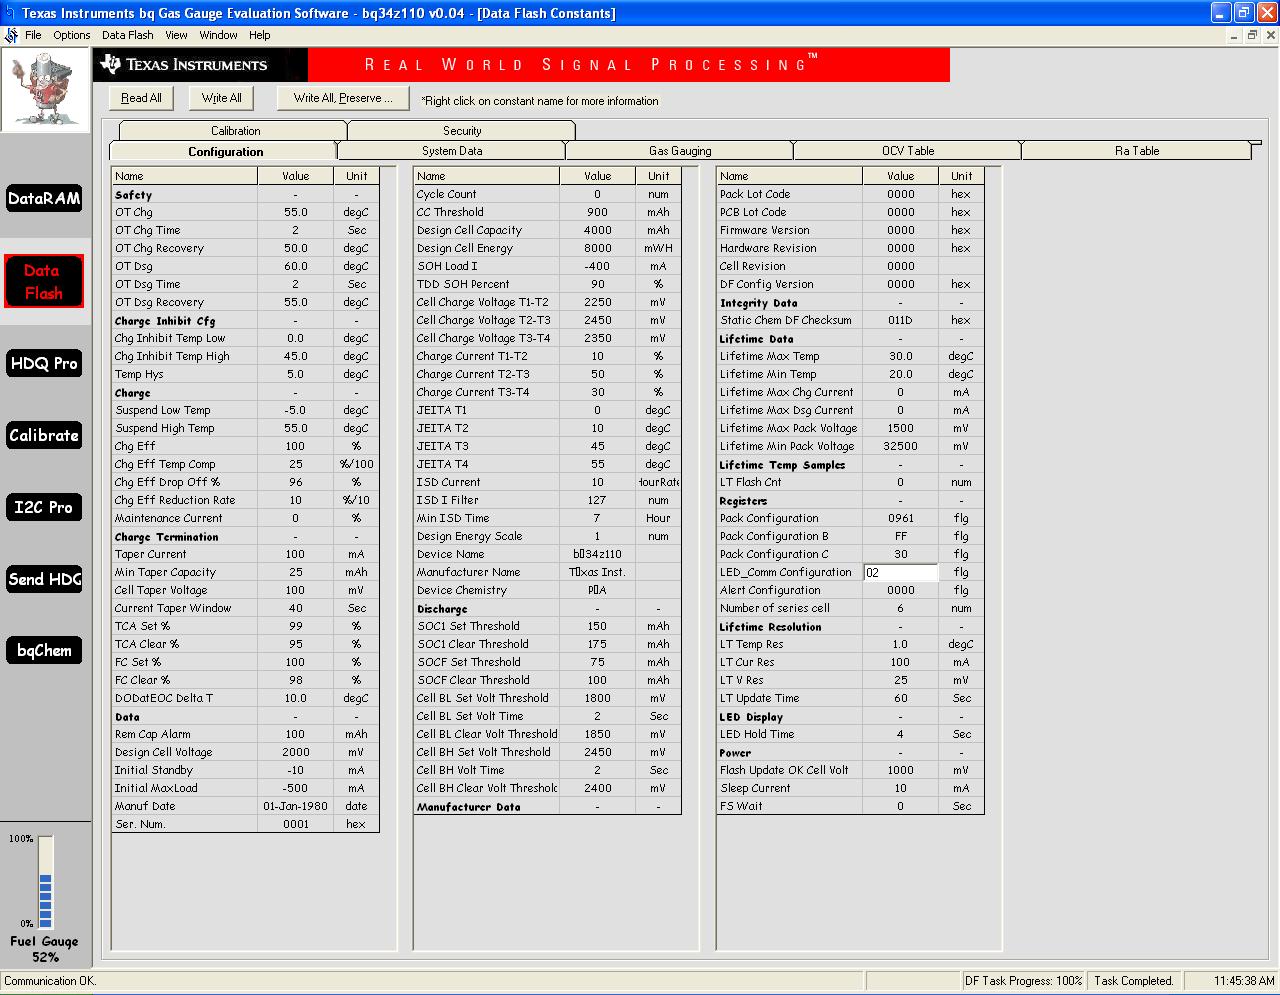This screenshot has height=995, width=1280.
Task: Select the Design Cell Capacity value 4000
Action: coord(597,230)
